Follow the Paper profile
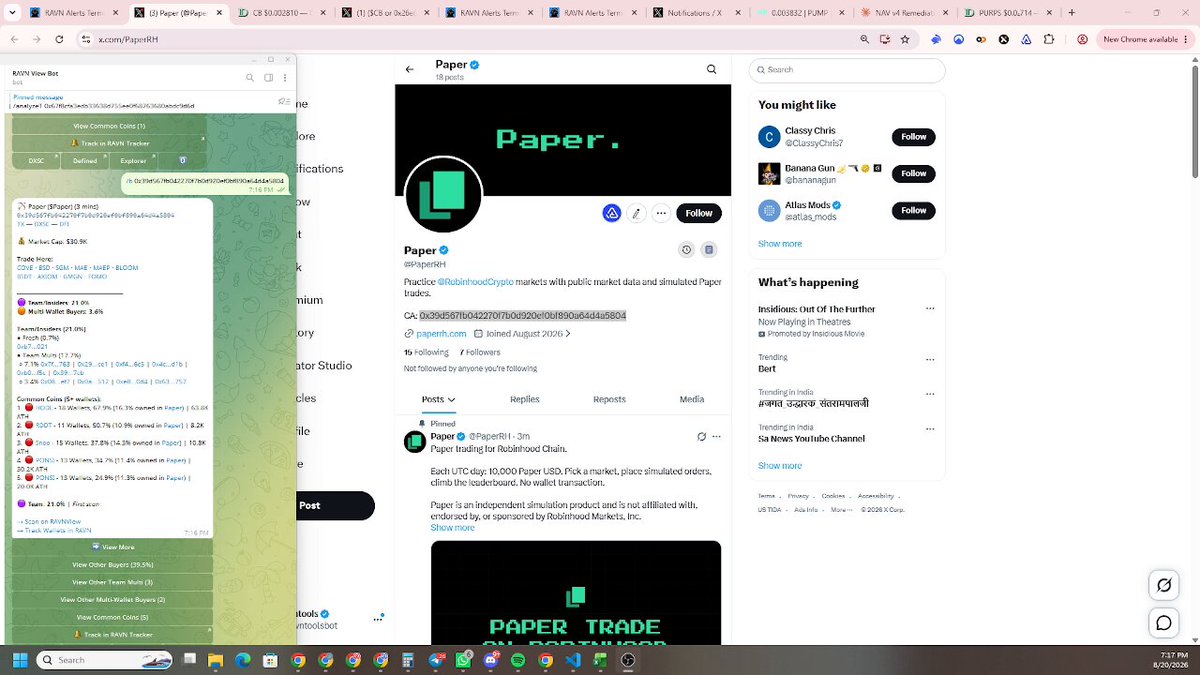 click(699, 213)
